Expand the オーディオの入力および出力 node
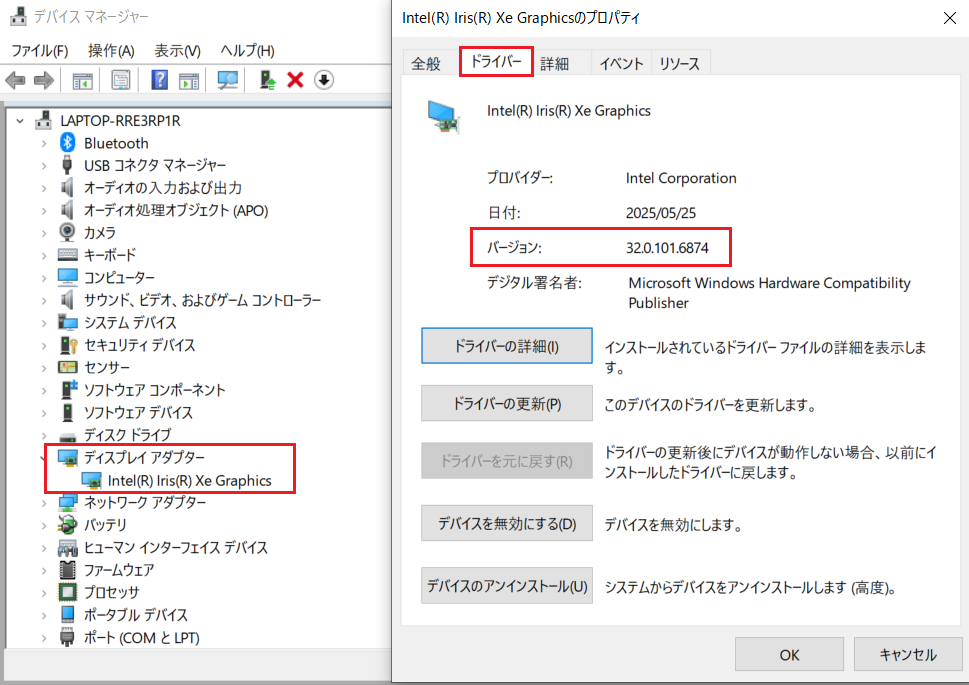969x685 pixels. tap(43, 188)
